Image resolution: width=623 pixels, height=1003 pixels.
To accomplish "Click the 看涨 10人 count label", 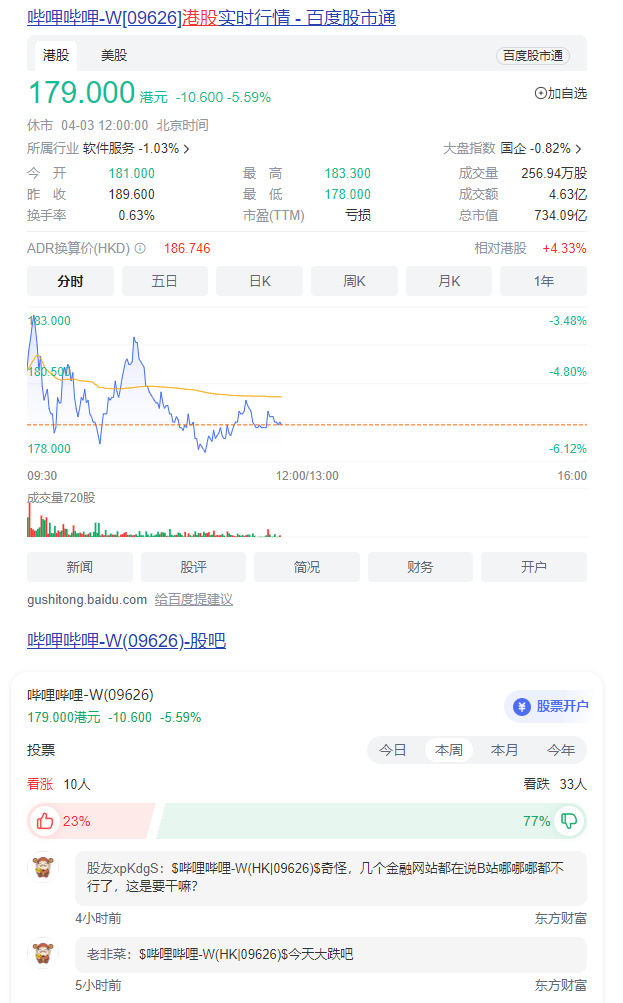I will tap(59, 784).
